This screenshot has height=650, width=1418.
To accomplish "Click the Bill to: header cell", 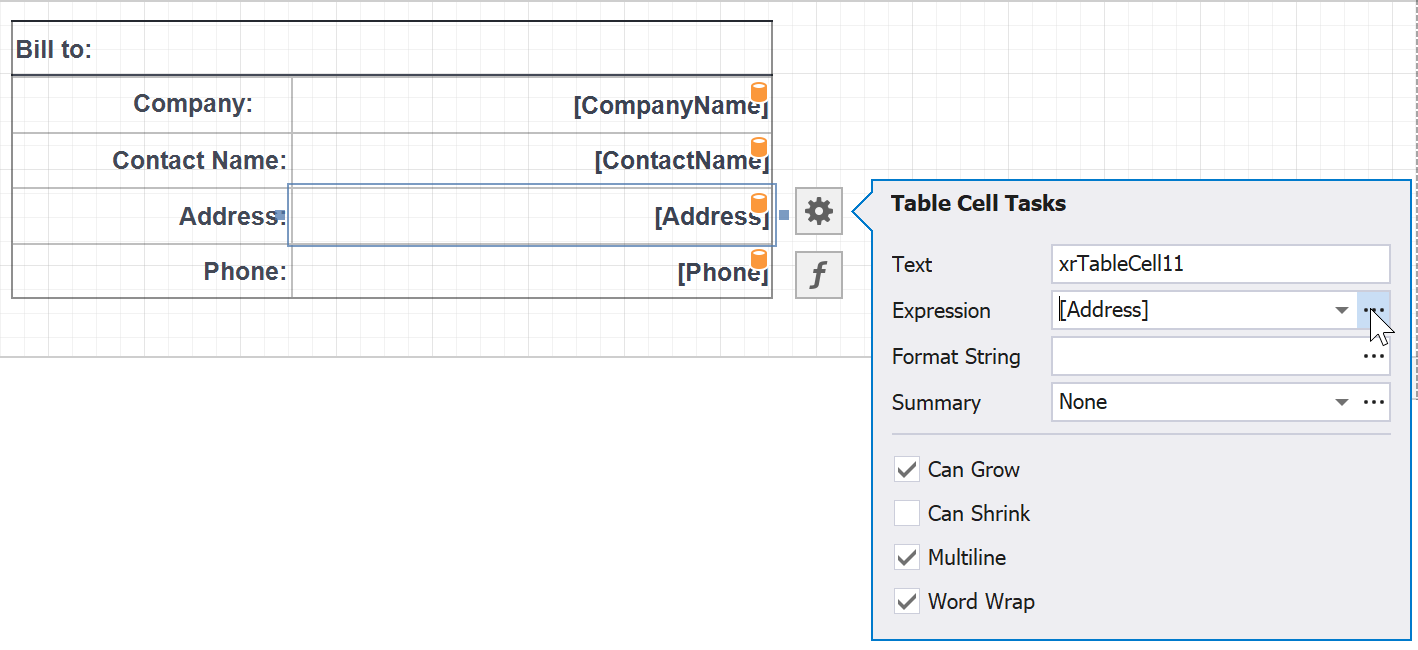I will tap(390, 46).
